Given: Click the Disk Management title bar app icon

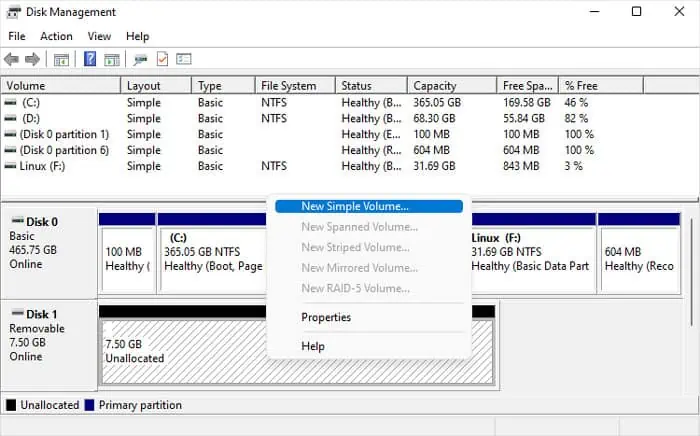Looking at the screenshot, I should click(x=12, y=12).
